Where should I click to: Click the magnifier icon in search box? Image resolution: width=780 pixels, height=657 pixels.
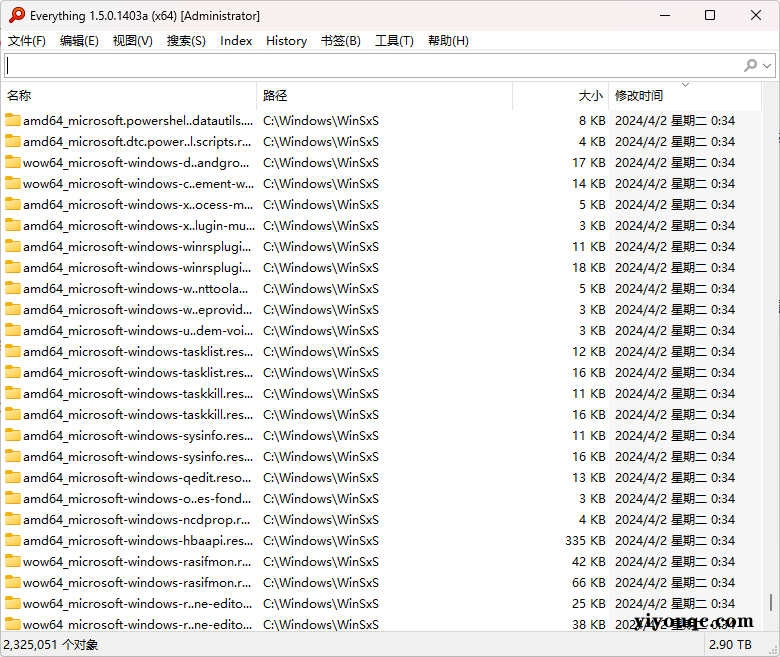[750, 65]
